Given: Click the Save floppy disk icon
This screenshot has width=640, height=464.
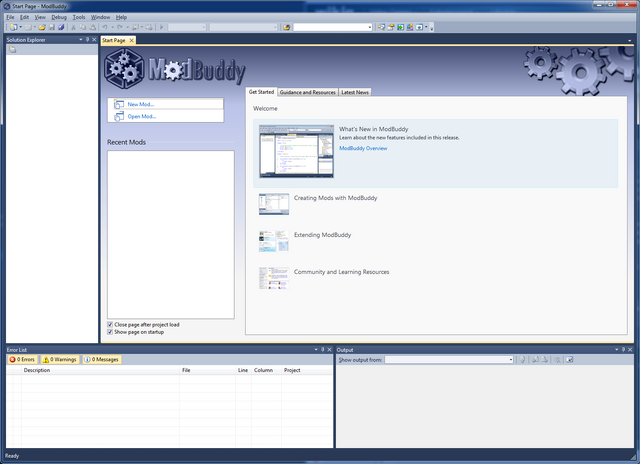Looking at the screenshot, I should coord(52,27).
